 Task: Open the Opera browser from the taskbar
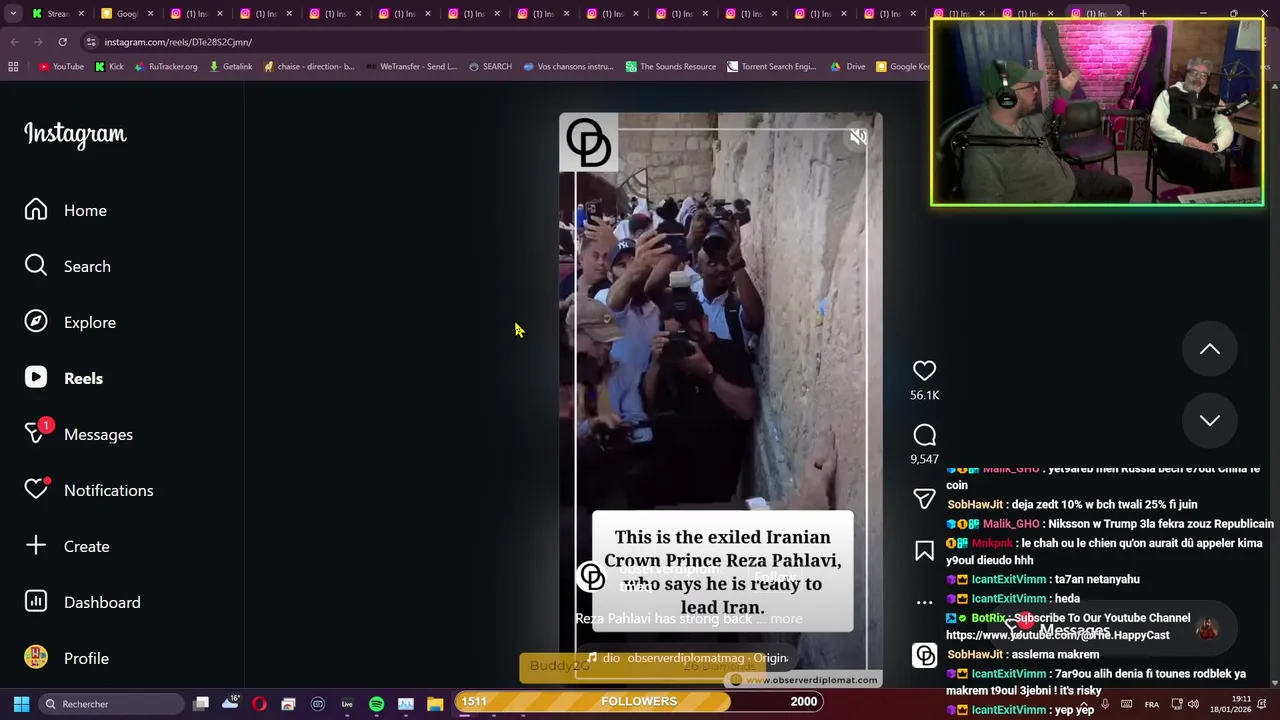tap(259, 704)
